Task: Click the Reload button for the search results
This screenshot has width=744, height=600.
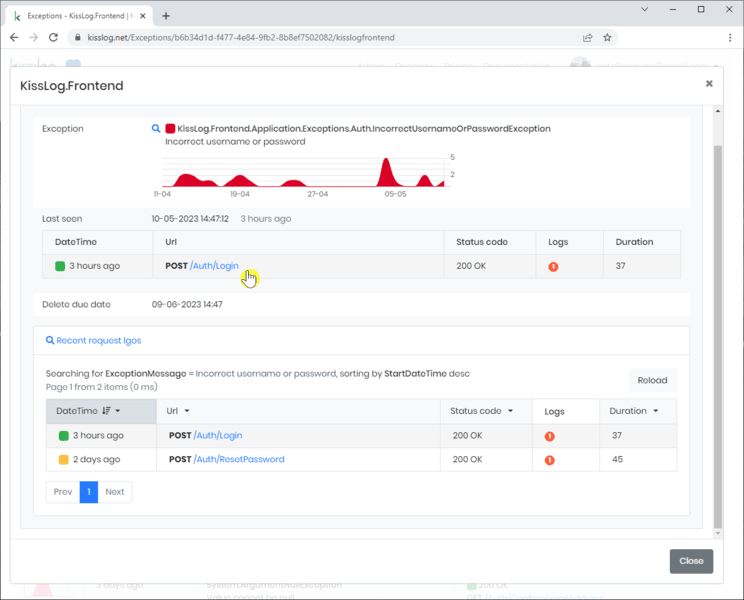Action: click(652, 380)
